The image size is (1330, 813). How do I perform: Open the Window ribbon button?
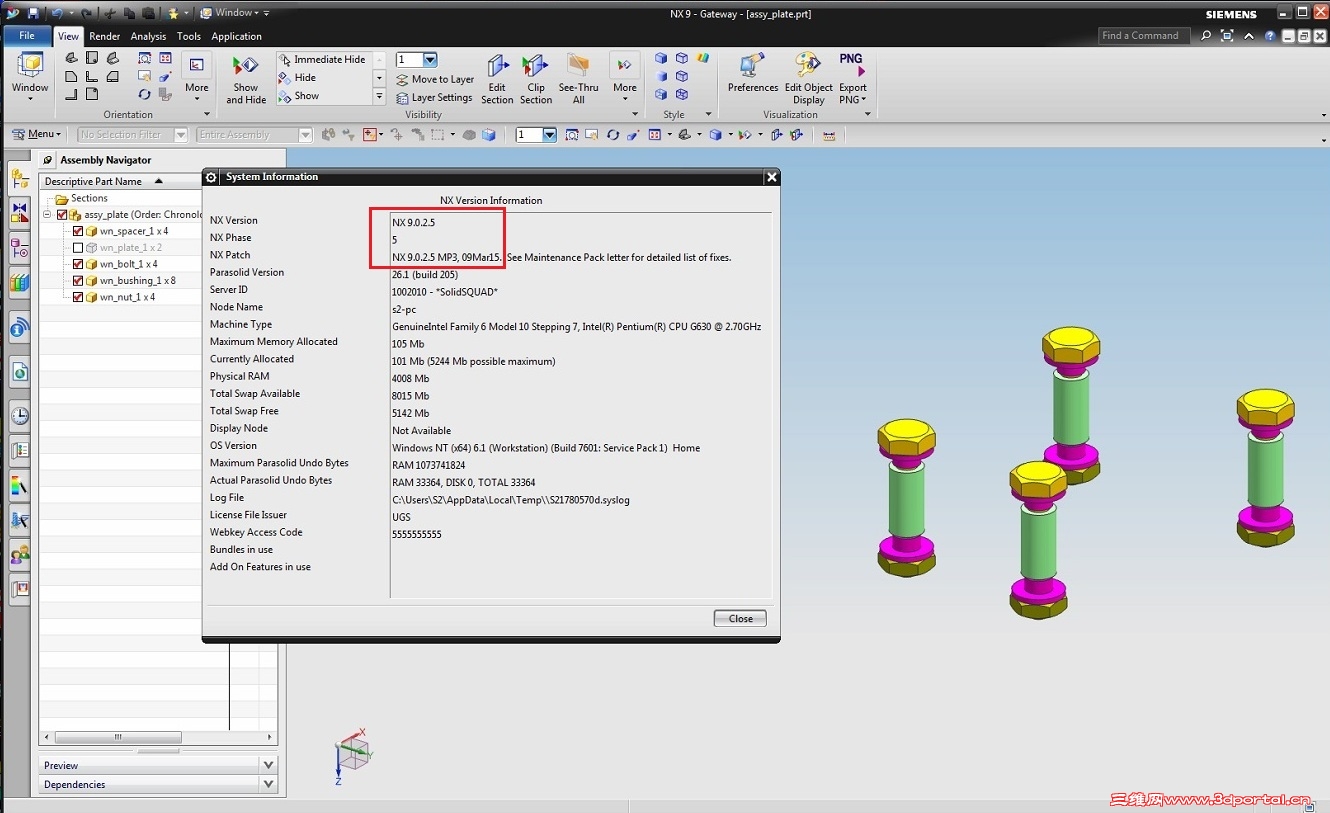pos(30,76)
